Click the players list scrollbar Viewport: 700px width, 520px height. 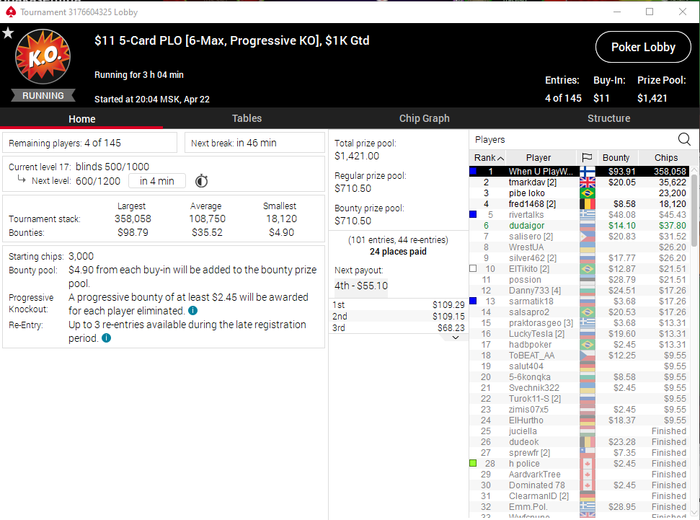695,210
